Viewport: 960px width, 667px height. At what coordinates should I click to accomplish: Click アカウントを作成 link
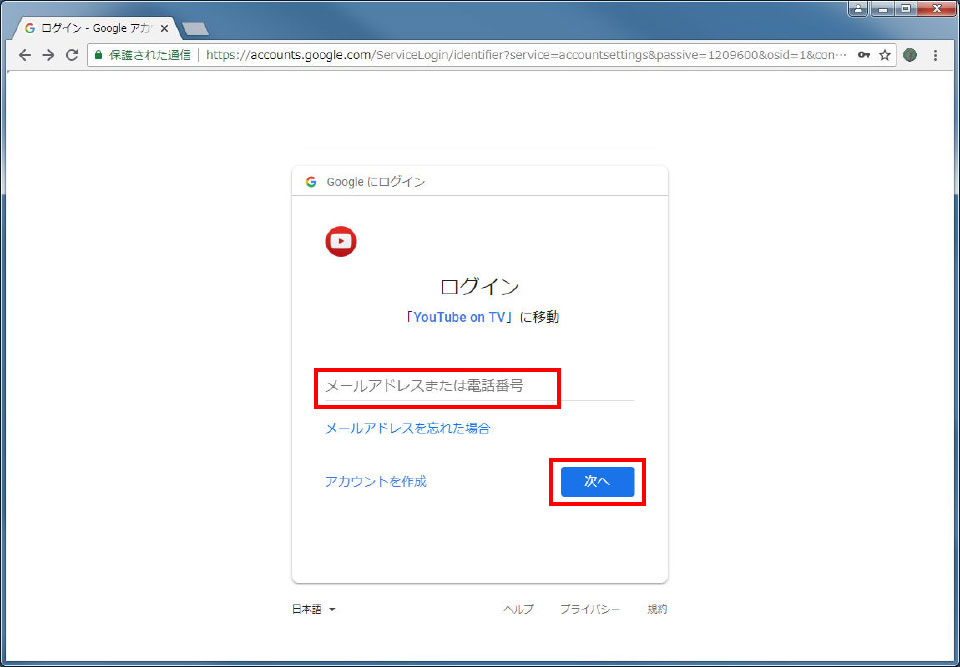coord(376,481)
